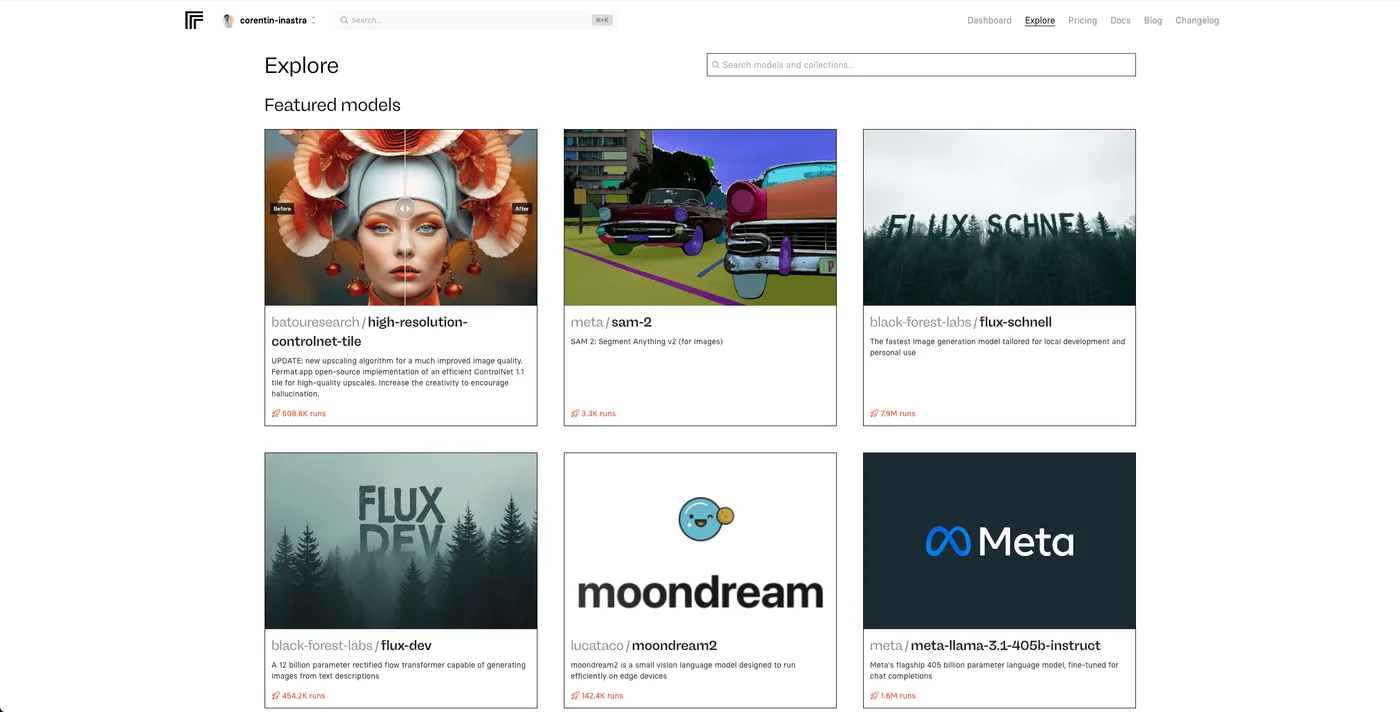Open the Pricing page
This screenshot has height=712, width=1400.
pyautogui.click(x=1082, y=20)
